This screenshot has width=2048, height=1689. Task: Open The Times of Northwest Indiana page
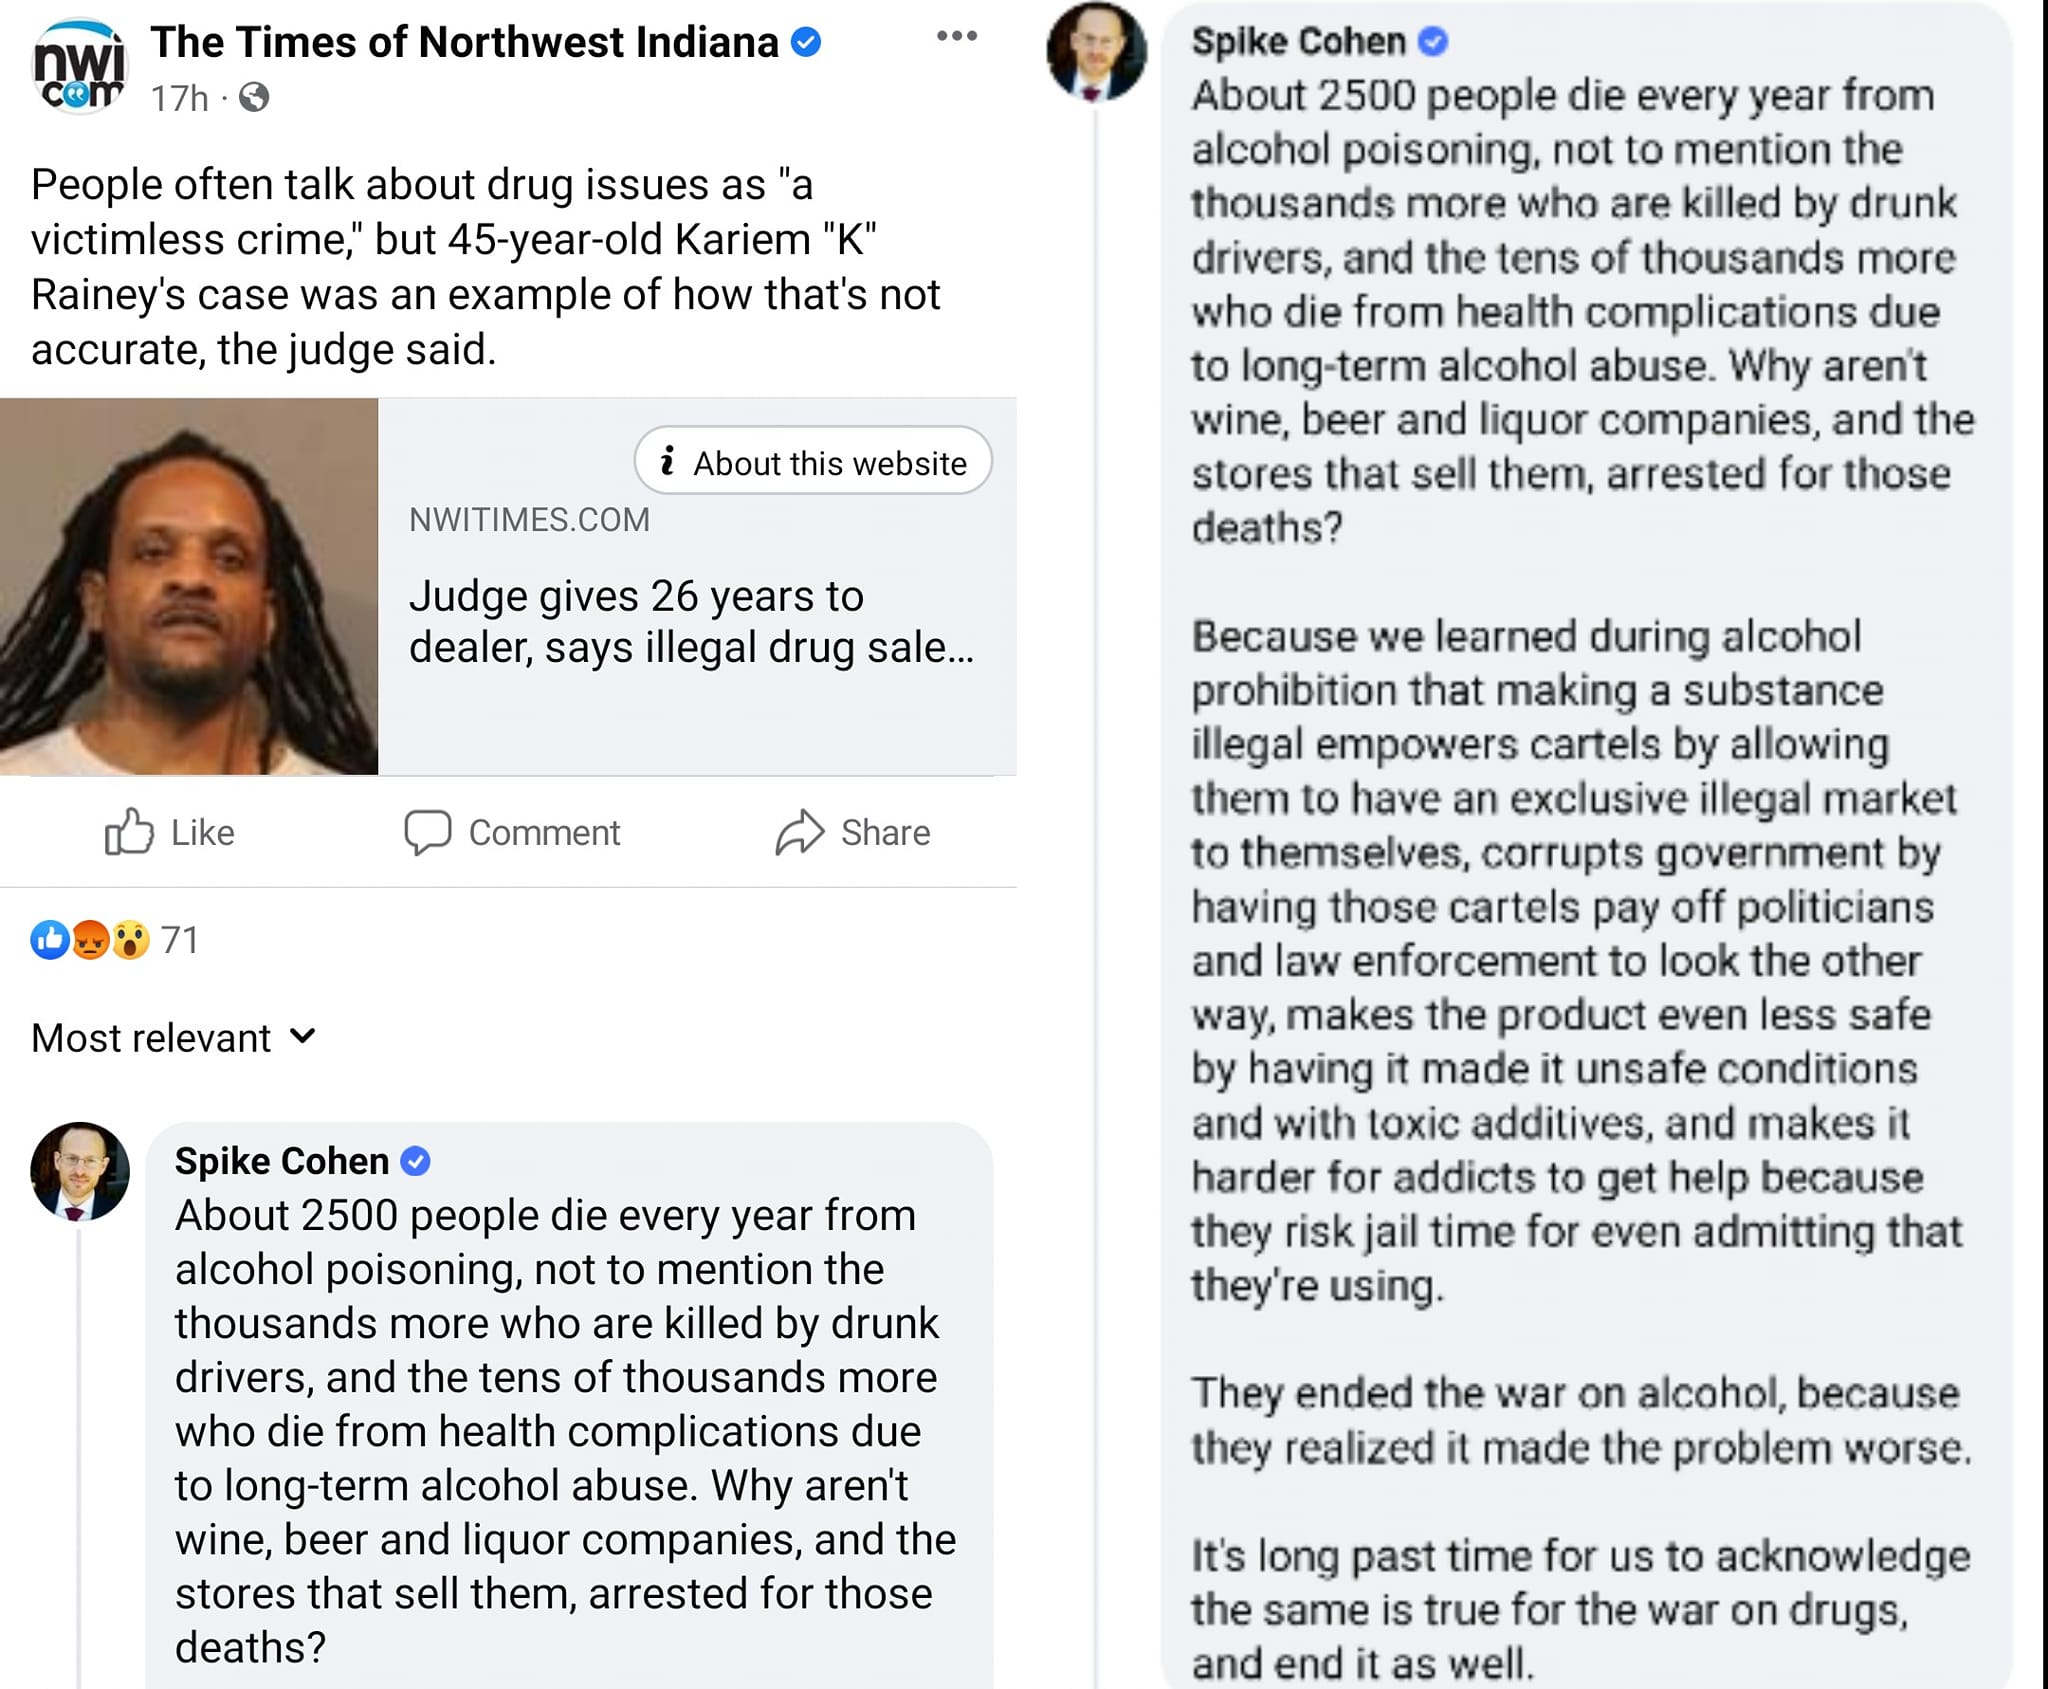464,42
